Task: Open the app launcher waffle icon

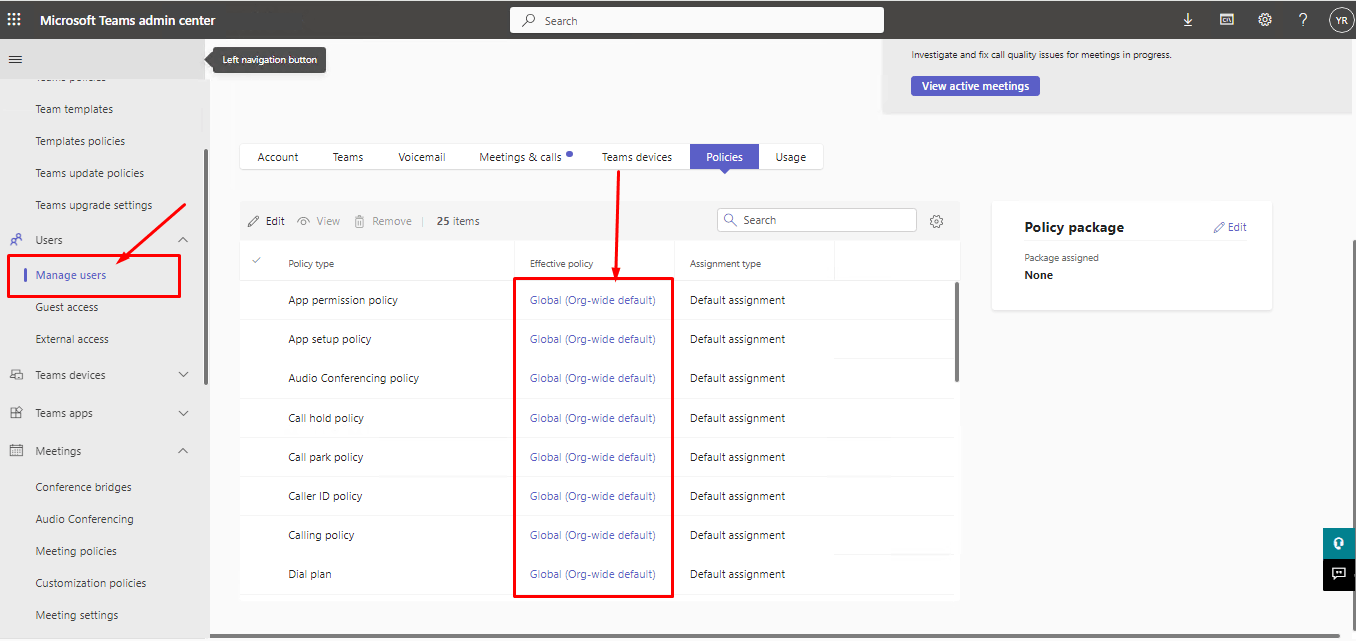Action: tap(14, 20)
